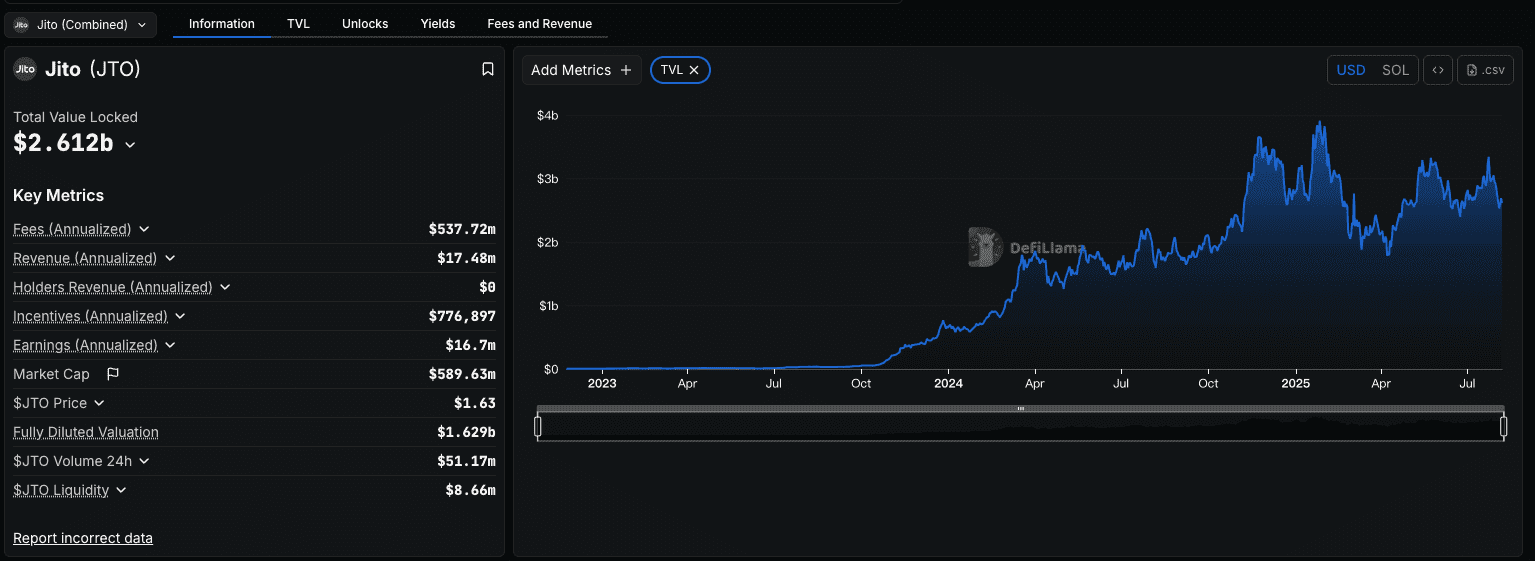Expand Holders Revenue (Annualized) row
Image resolution: width=1535 pixels, height=561 pixels.
(225, 287)
